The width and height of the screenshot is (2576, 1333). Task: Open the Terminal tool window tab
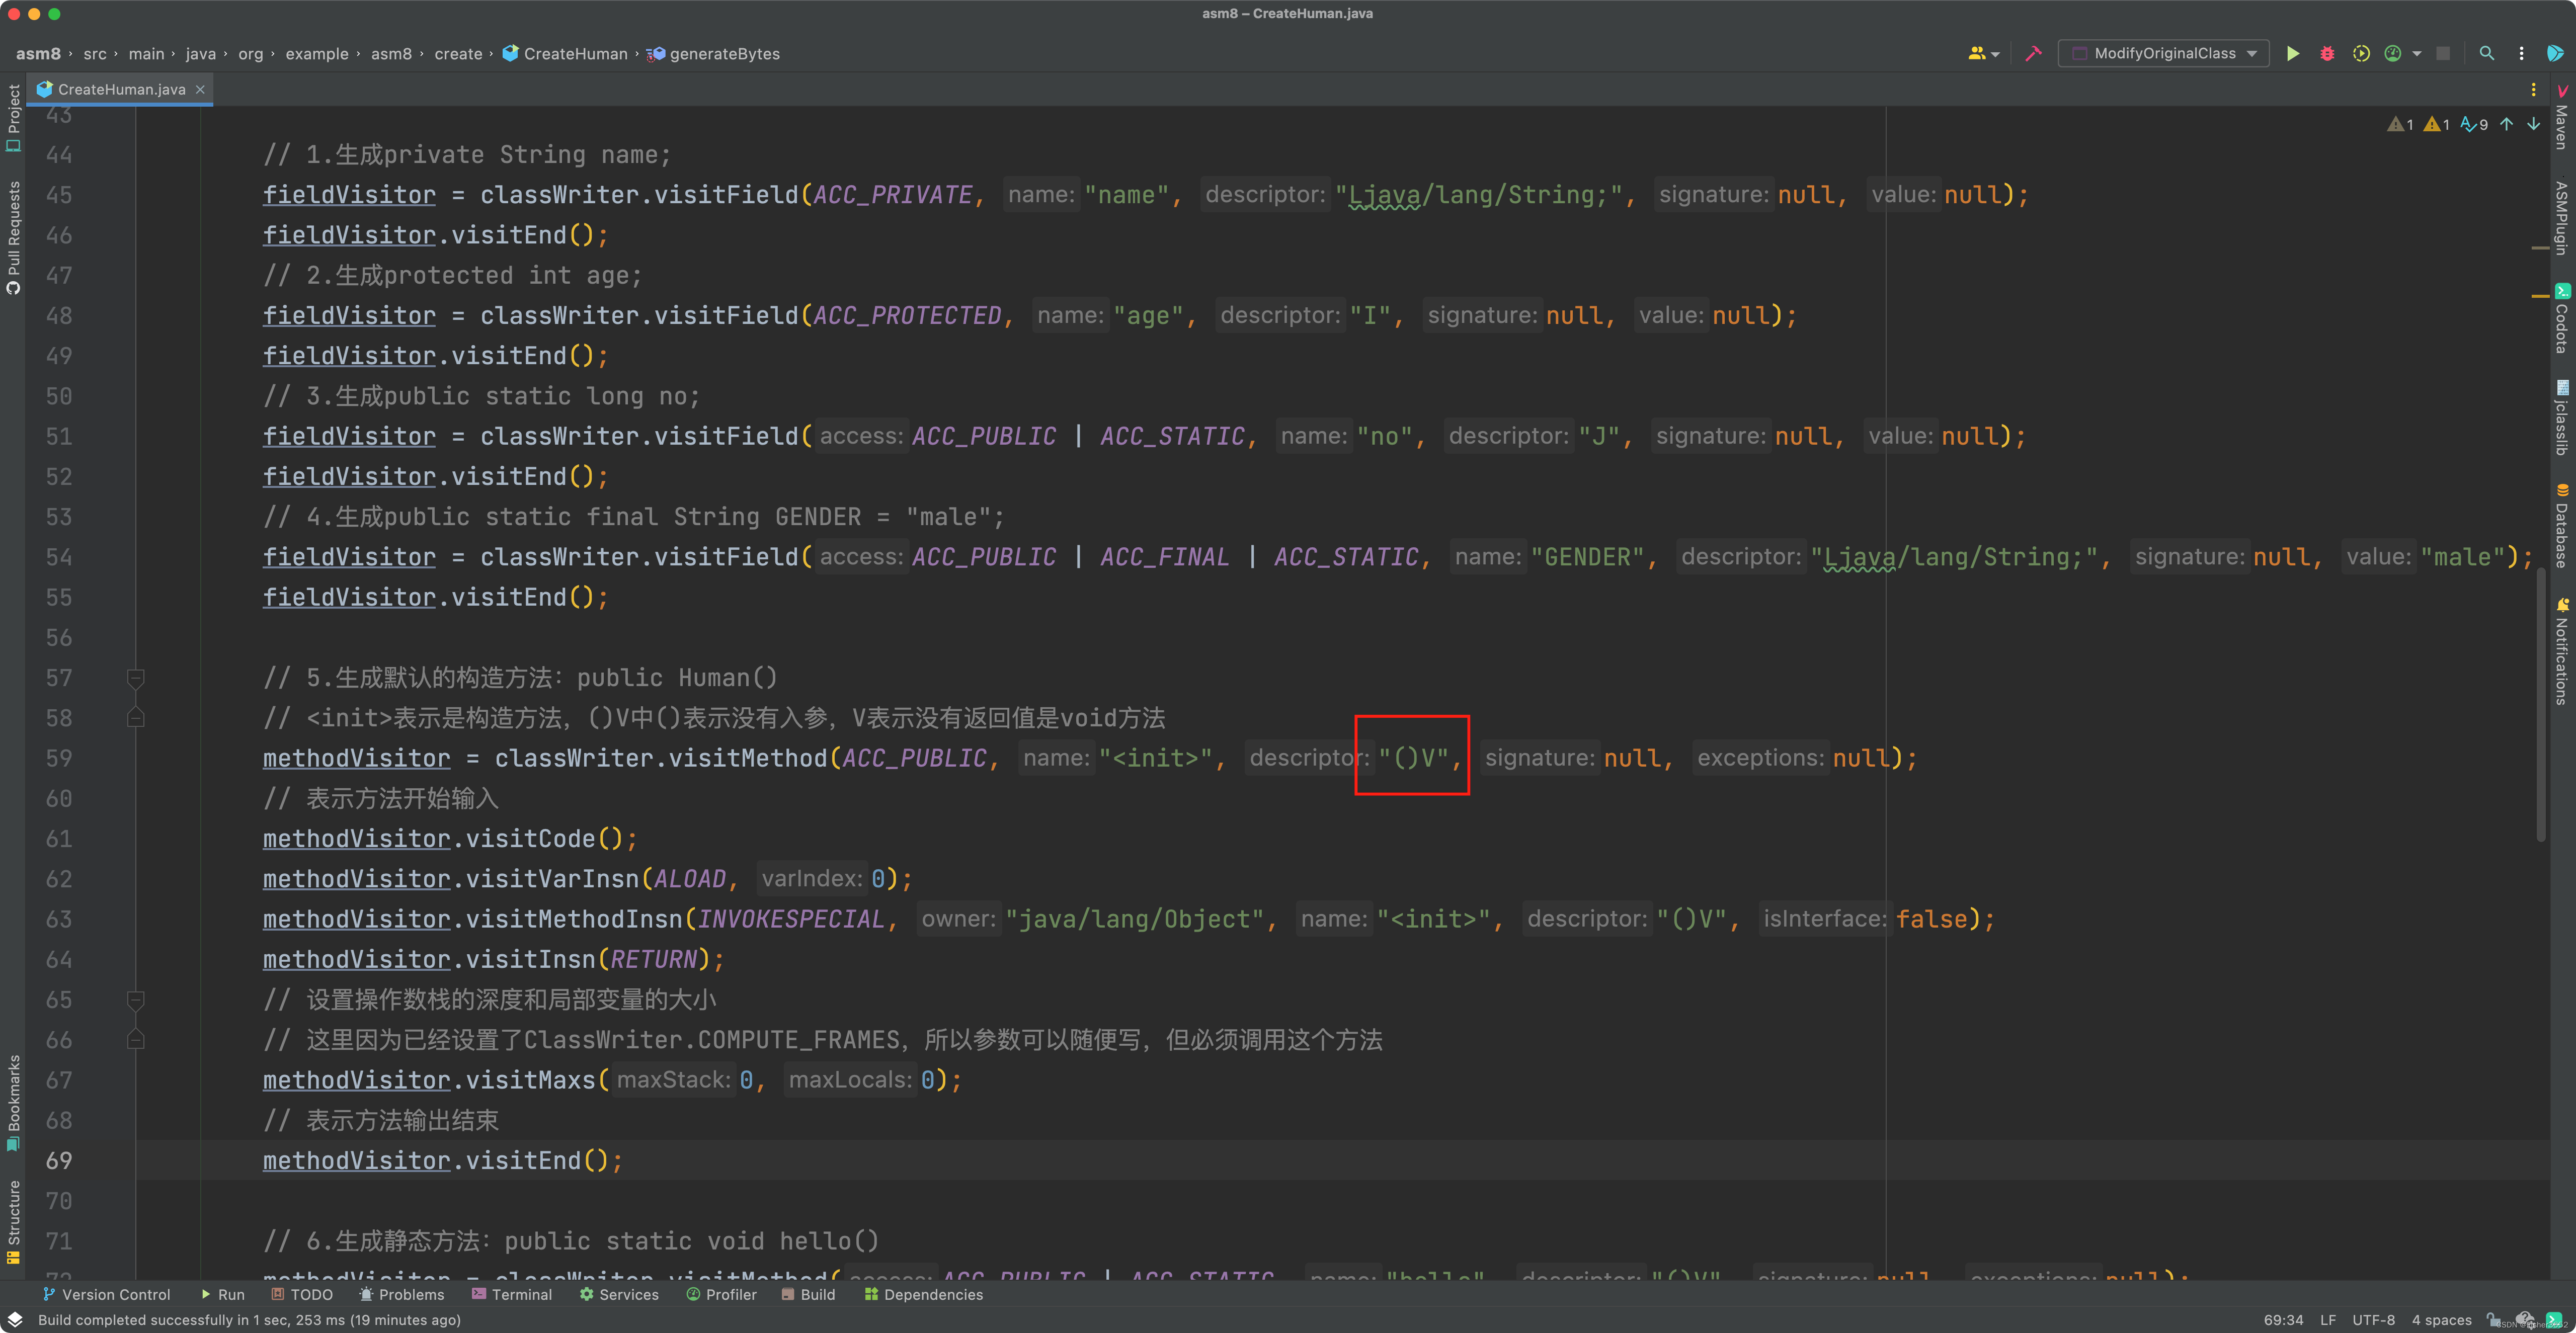tap(511, 1294)
